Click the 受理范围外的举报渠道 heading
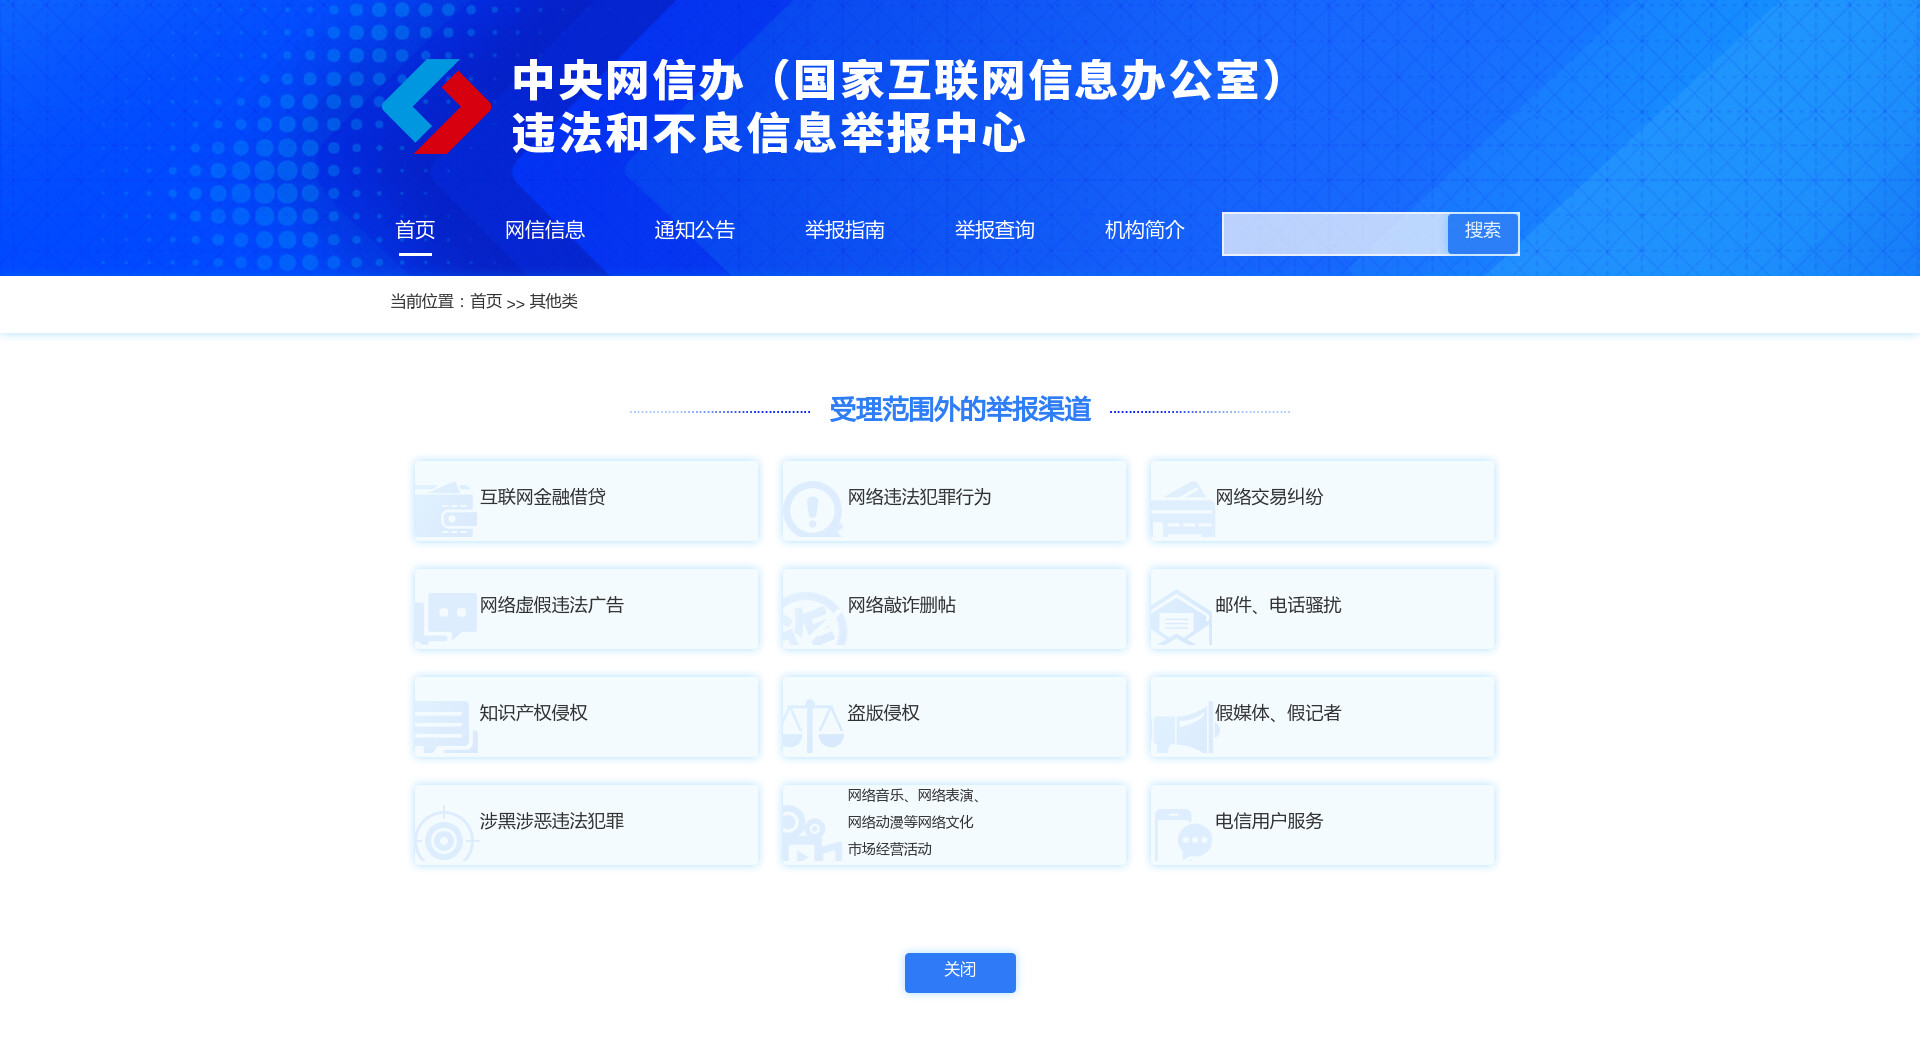Viewport: 1920px width, 1052px height. 960,410
